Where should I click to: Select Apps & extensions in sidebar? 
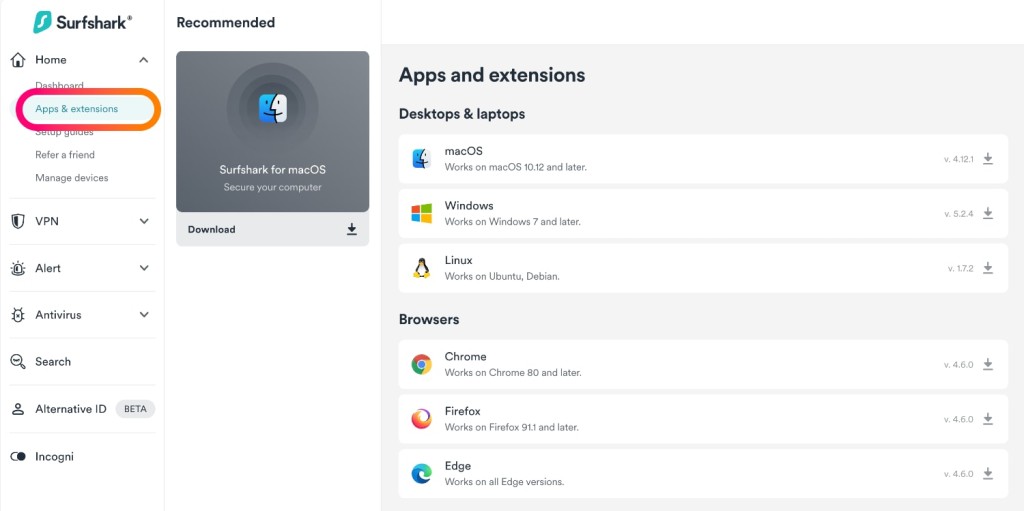coord(76,108)
